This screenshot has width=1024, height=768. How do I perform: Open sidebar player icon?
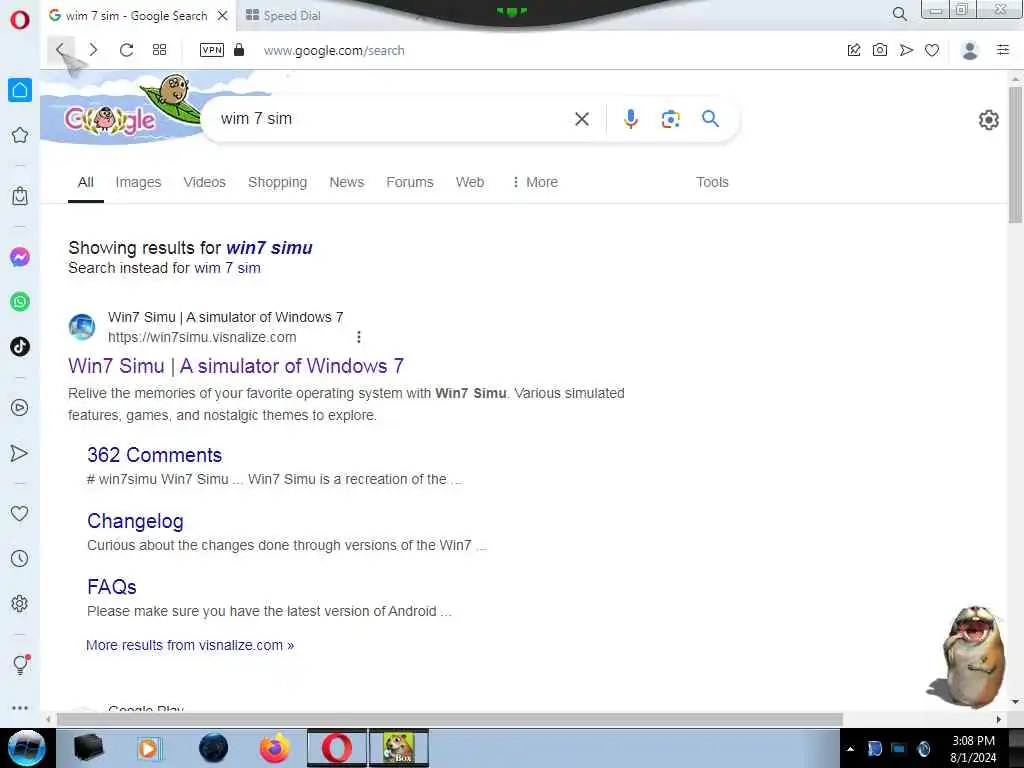point(20,408)
